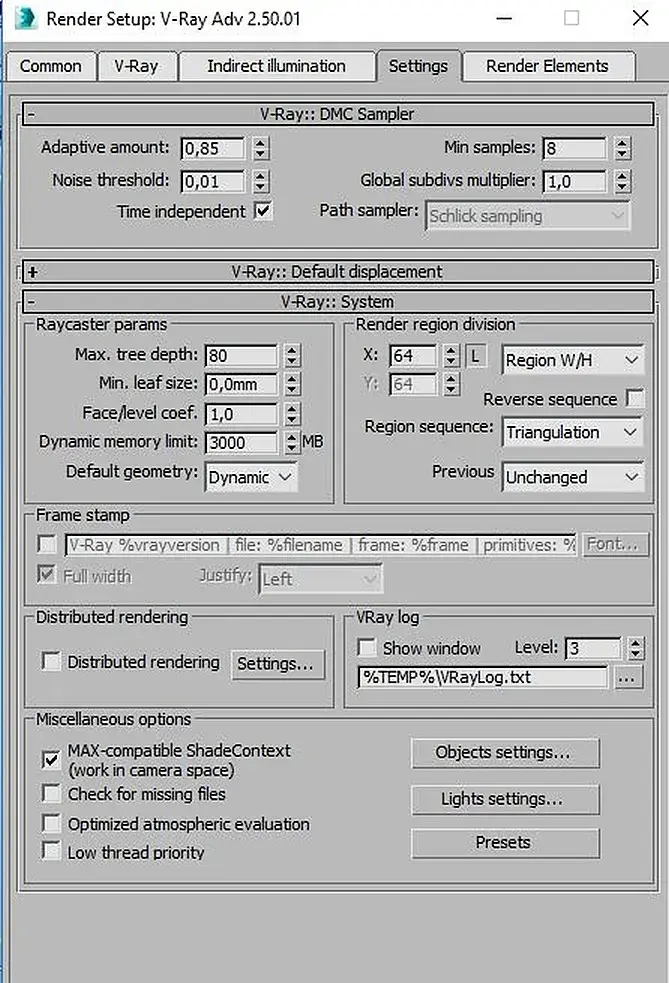This screenshot has width=669, height=983.
Task: Open the Default geometry Dynamic dropdown
Action: pyautogui.click(x=251, y=477)
